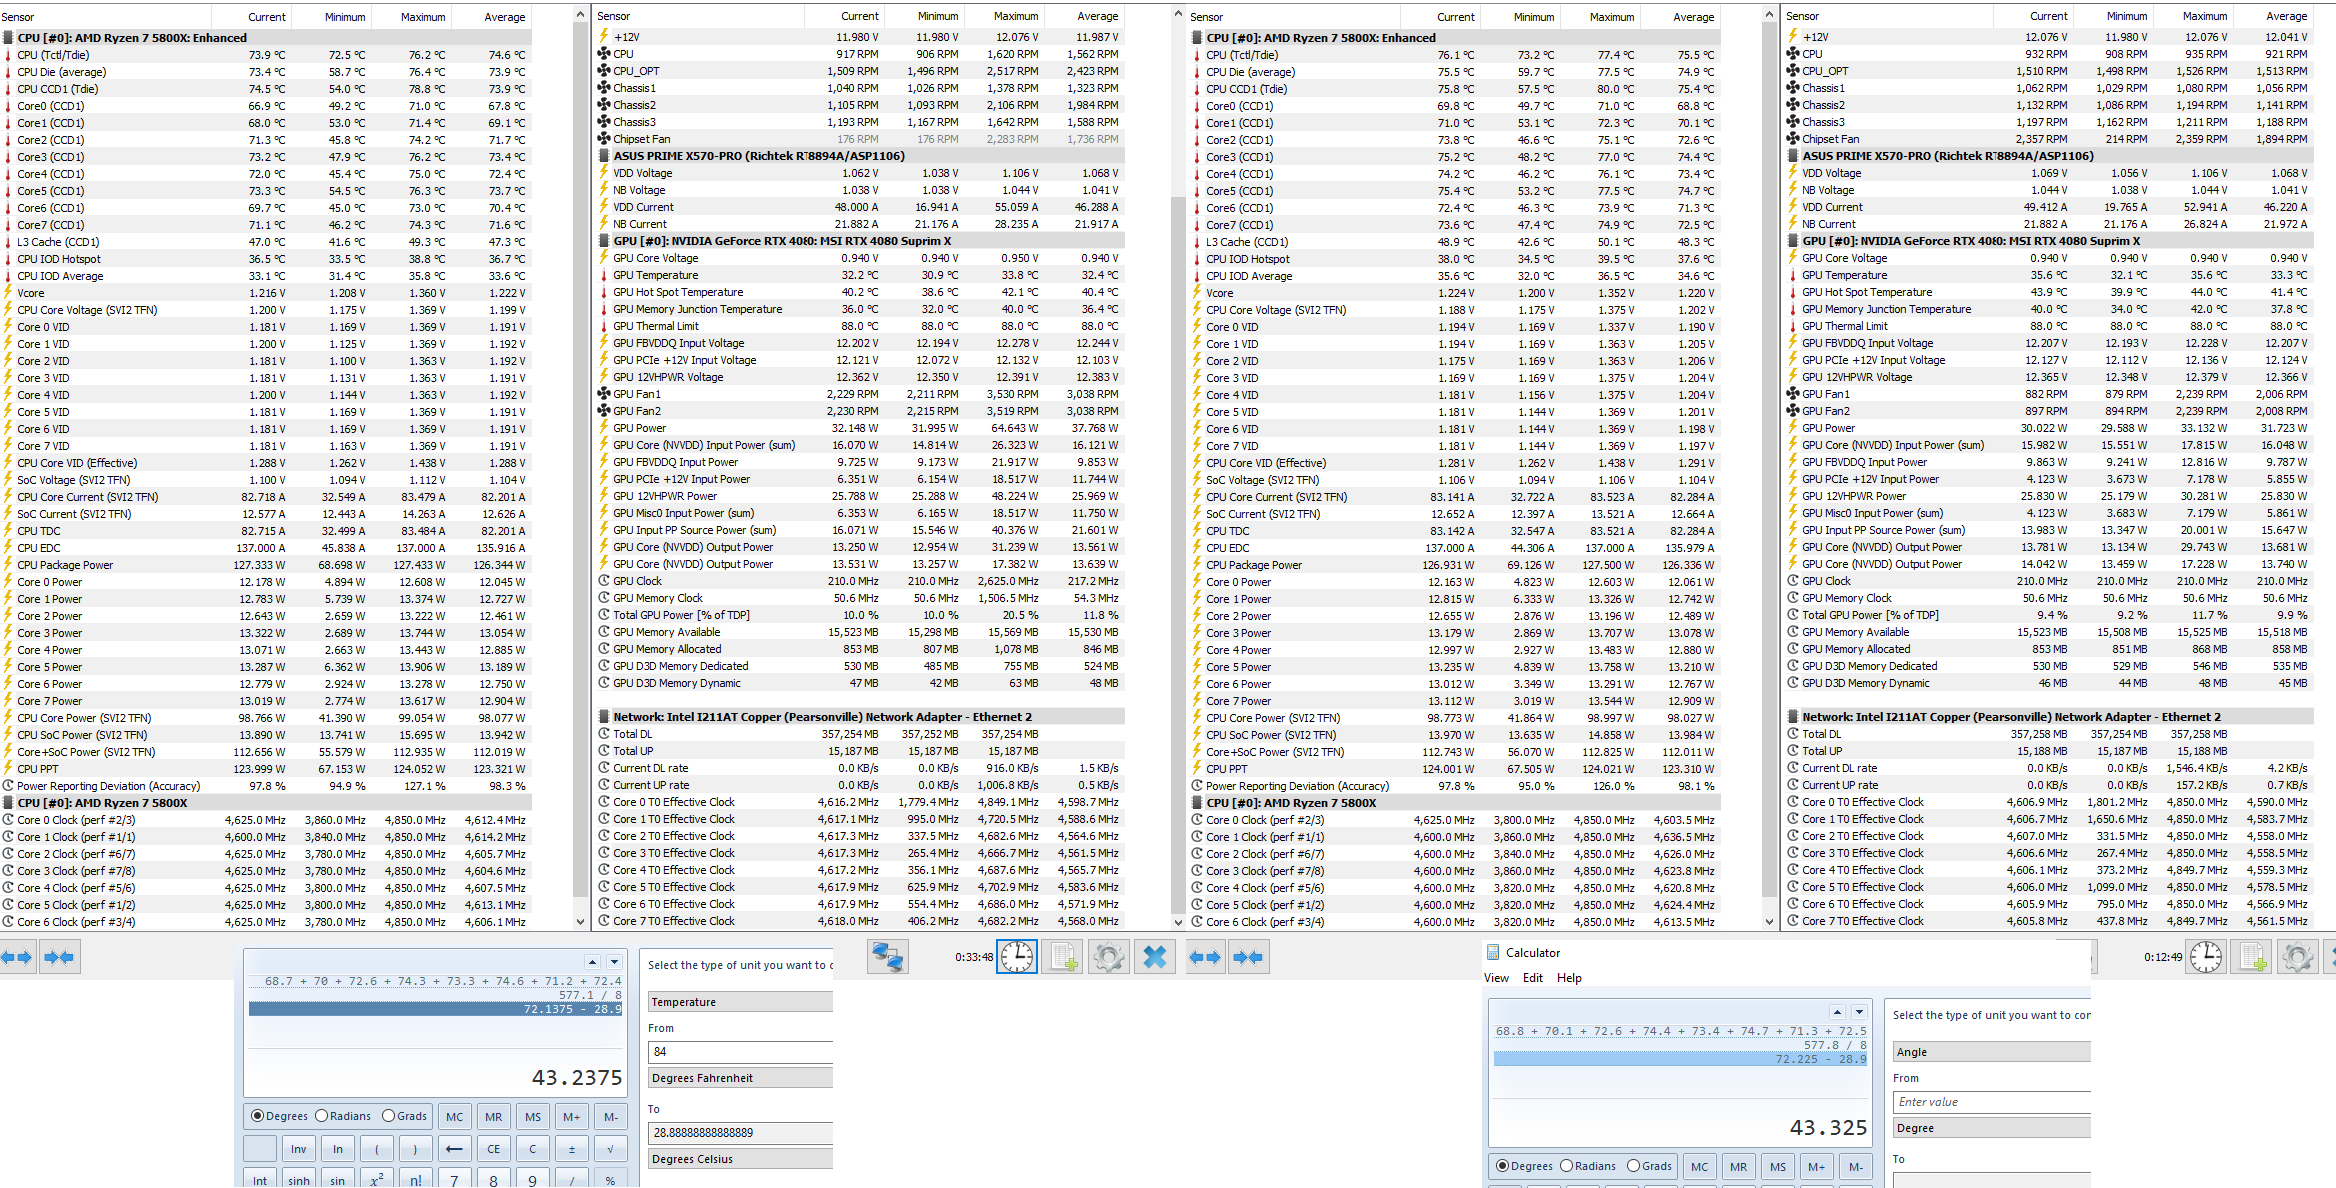Open the Degrees Celsius dropdown
The width and height of the screenshot is (2336, 1188).
point(740,1159)
